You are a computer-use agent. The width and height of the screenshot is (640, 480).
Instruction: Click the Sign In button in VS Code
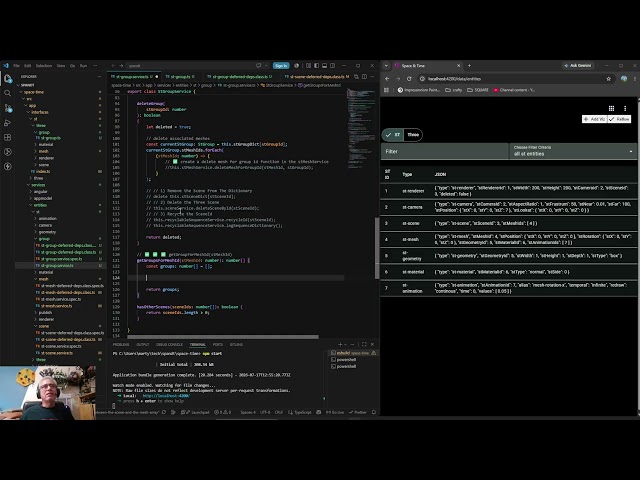tap(281, 66)
